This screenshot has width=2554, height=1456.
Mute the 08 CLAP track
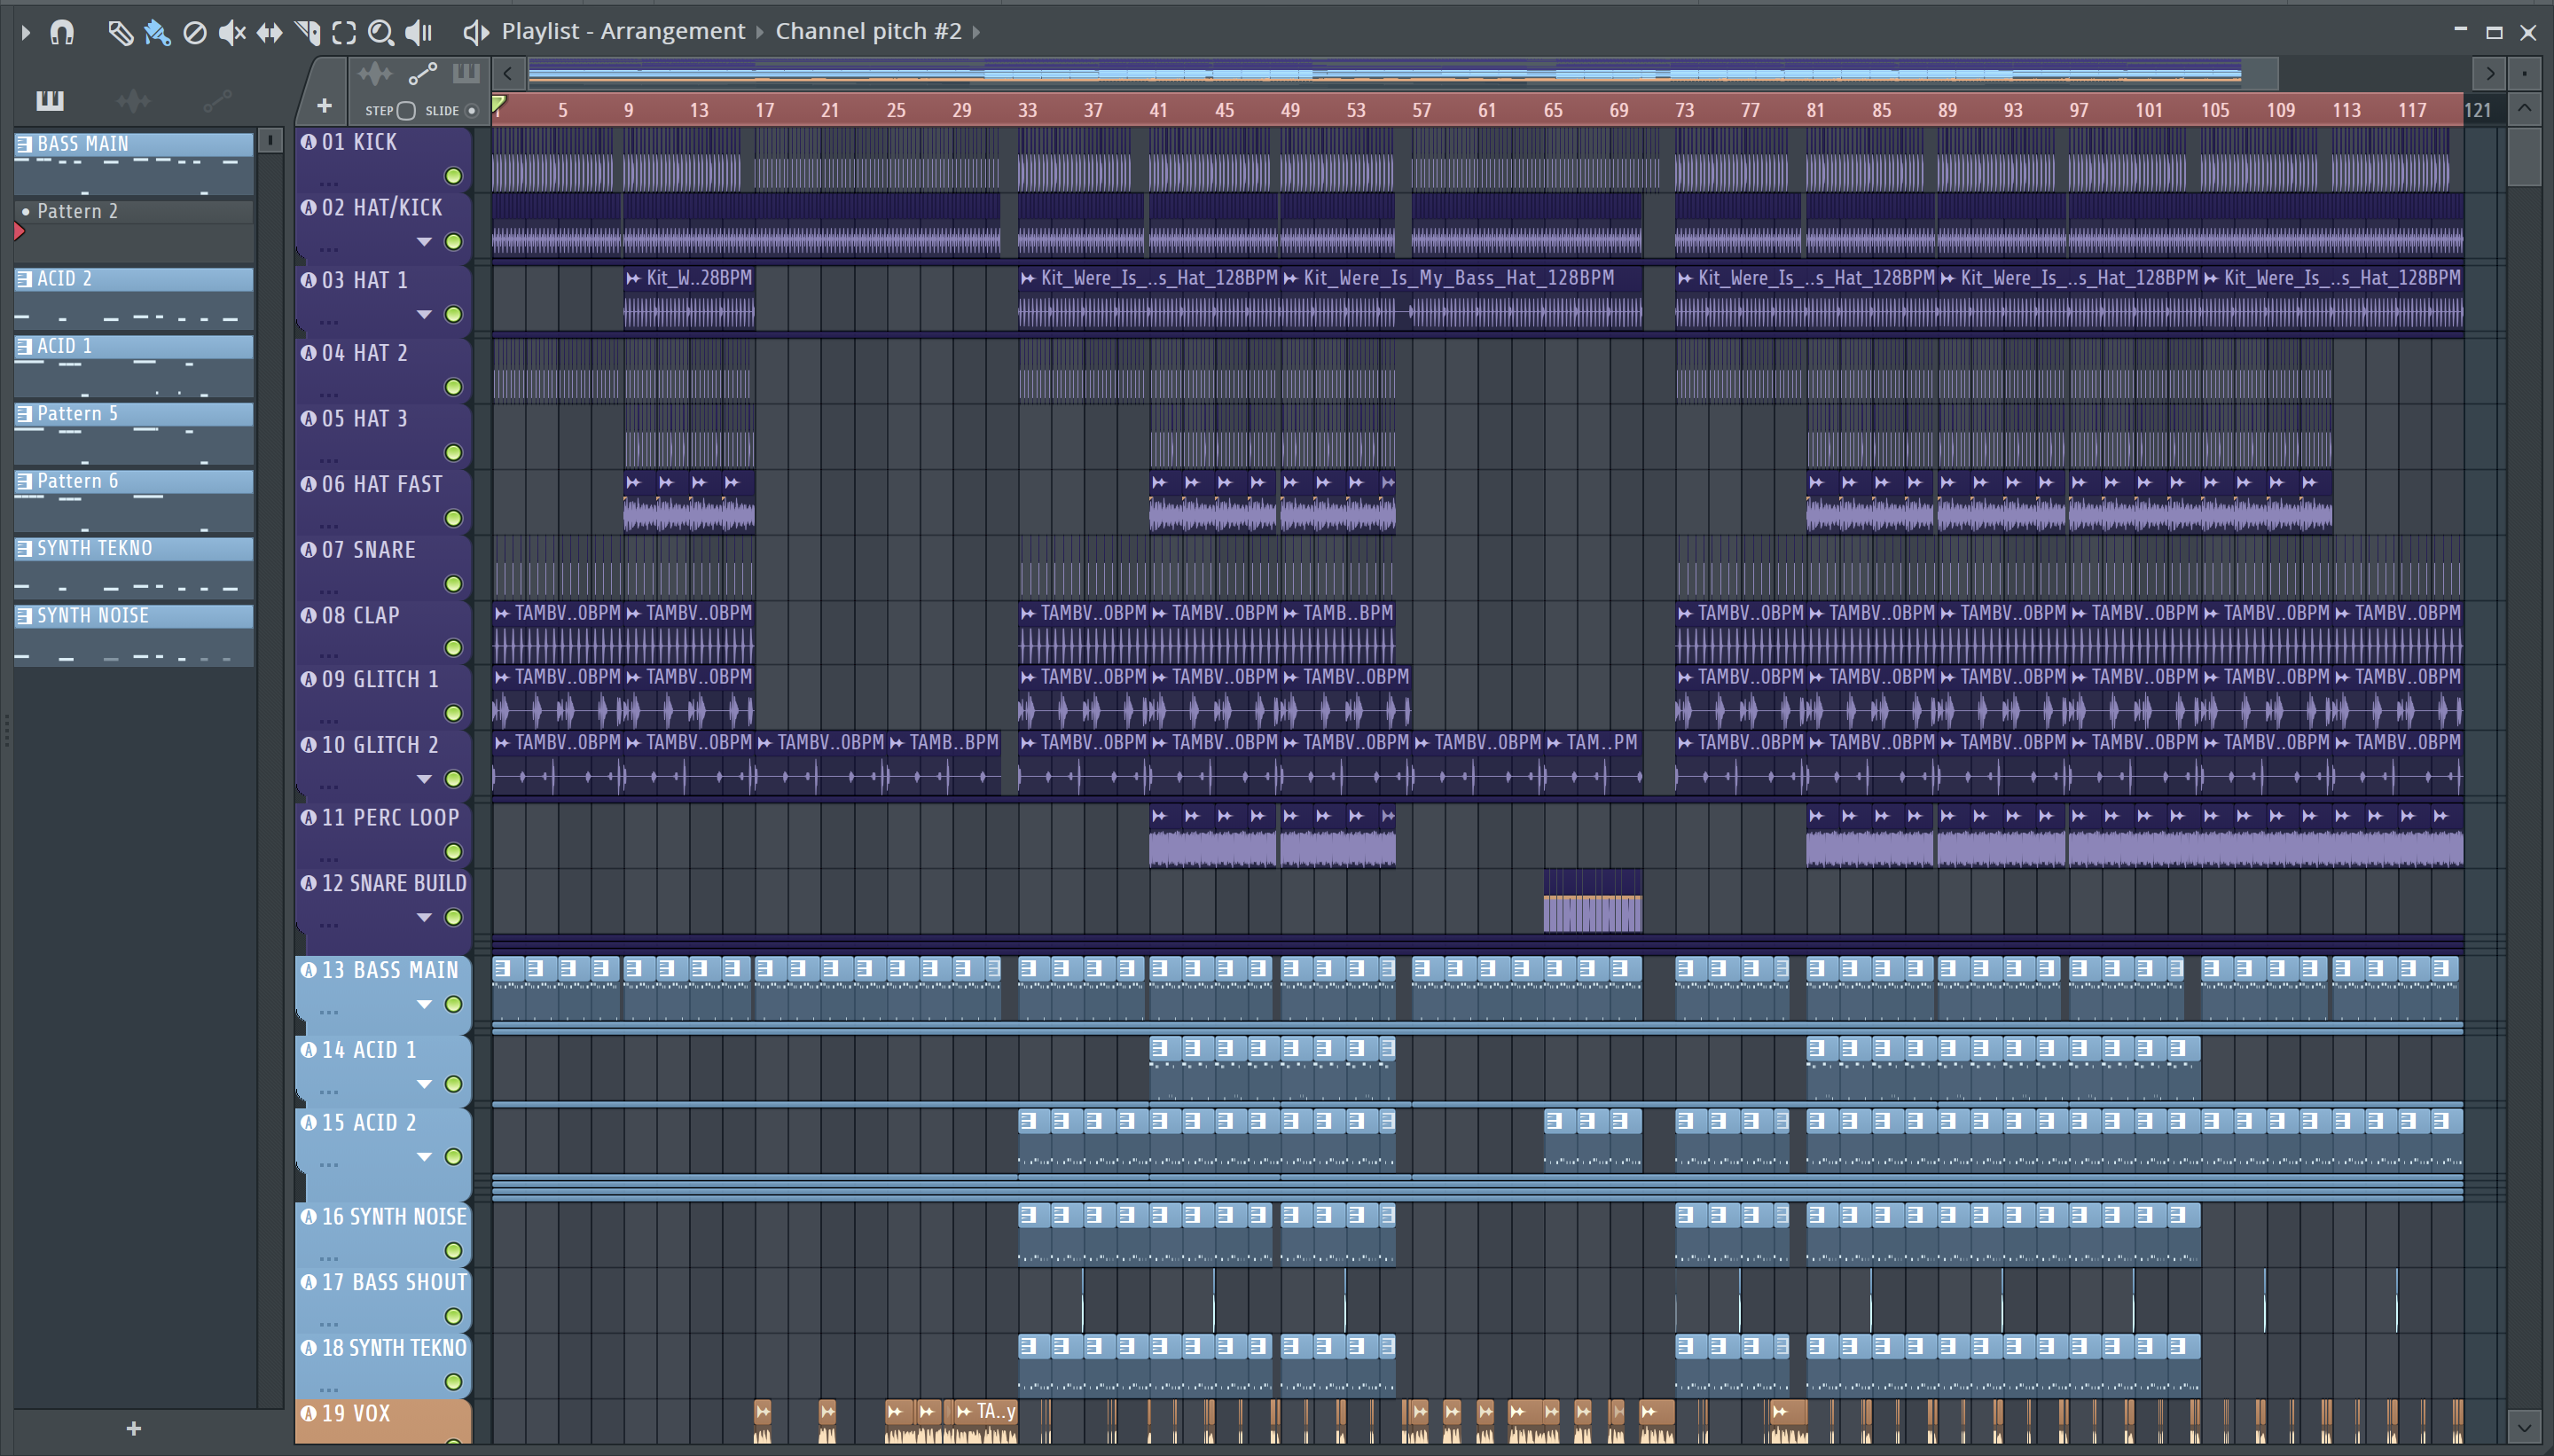coord(453,648)
